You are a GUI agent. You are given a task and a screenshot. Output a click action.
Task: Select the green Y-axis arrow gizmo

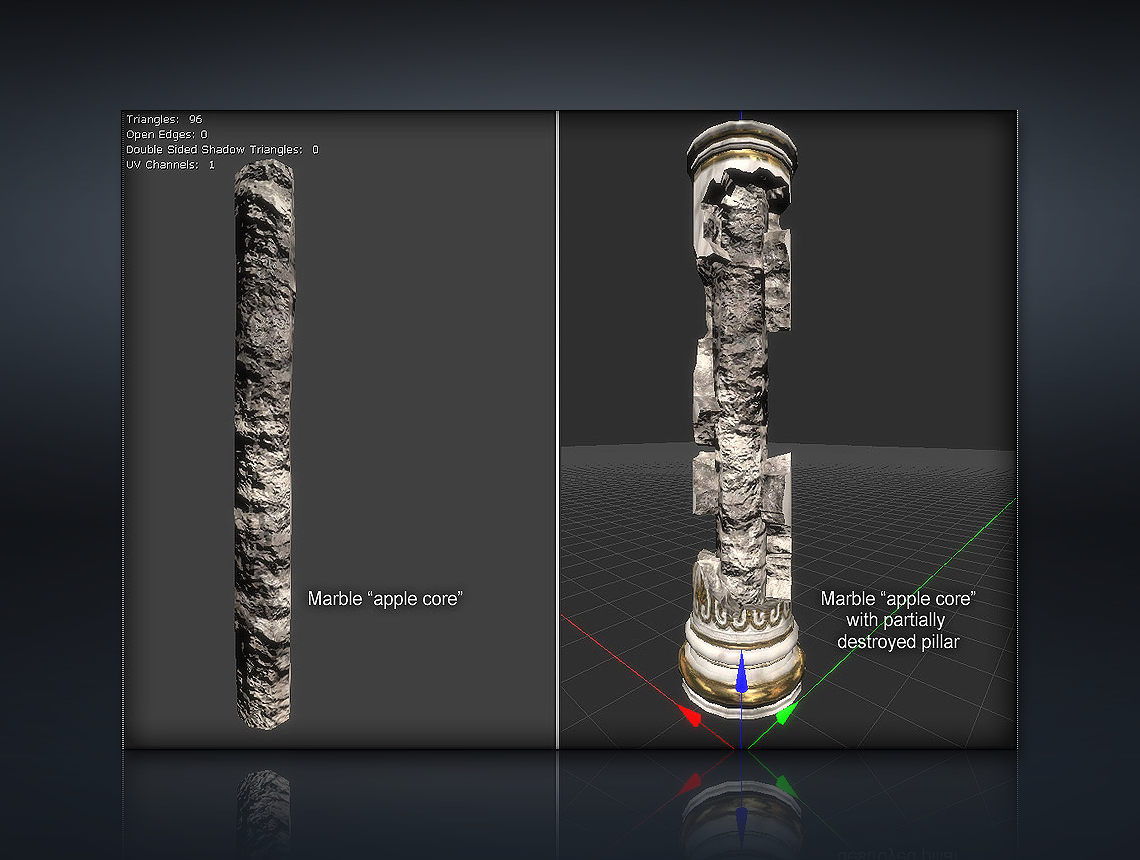786,713
